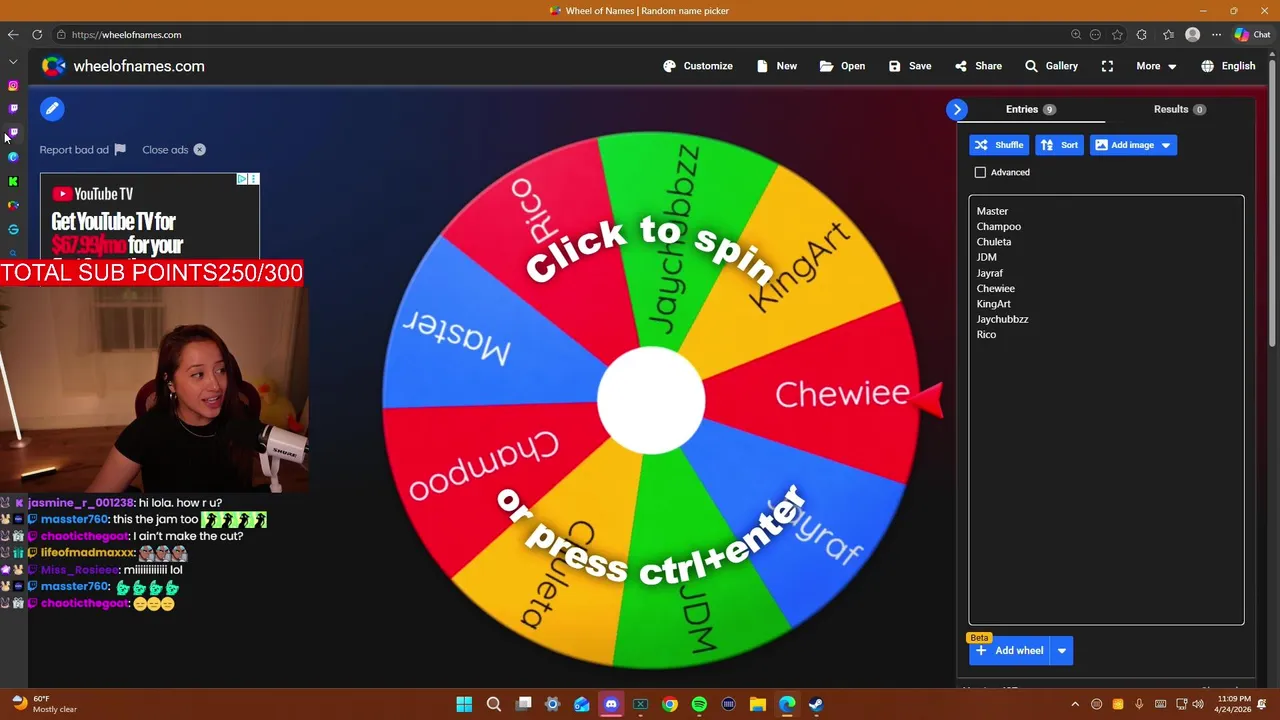Expand the vertical tabs chevron
1280x720 pixels.
point(13,62)
